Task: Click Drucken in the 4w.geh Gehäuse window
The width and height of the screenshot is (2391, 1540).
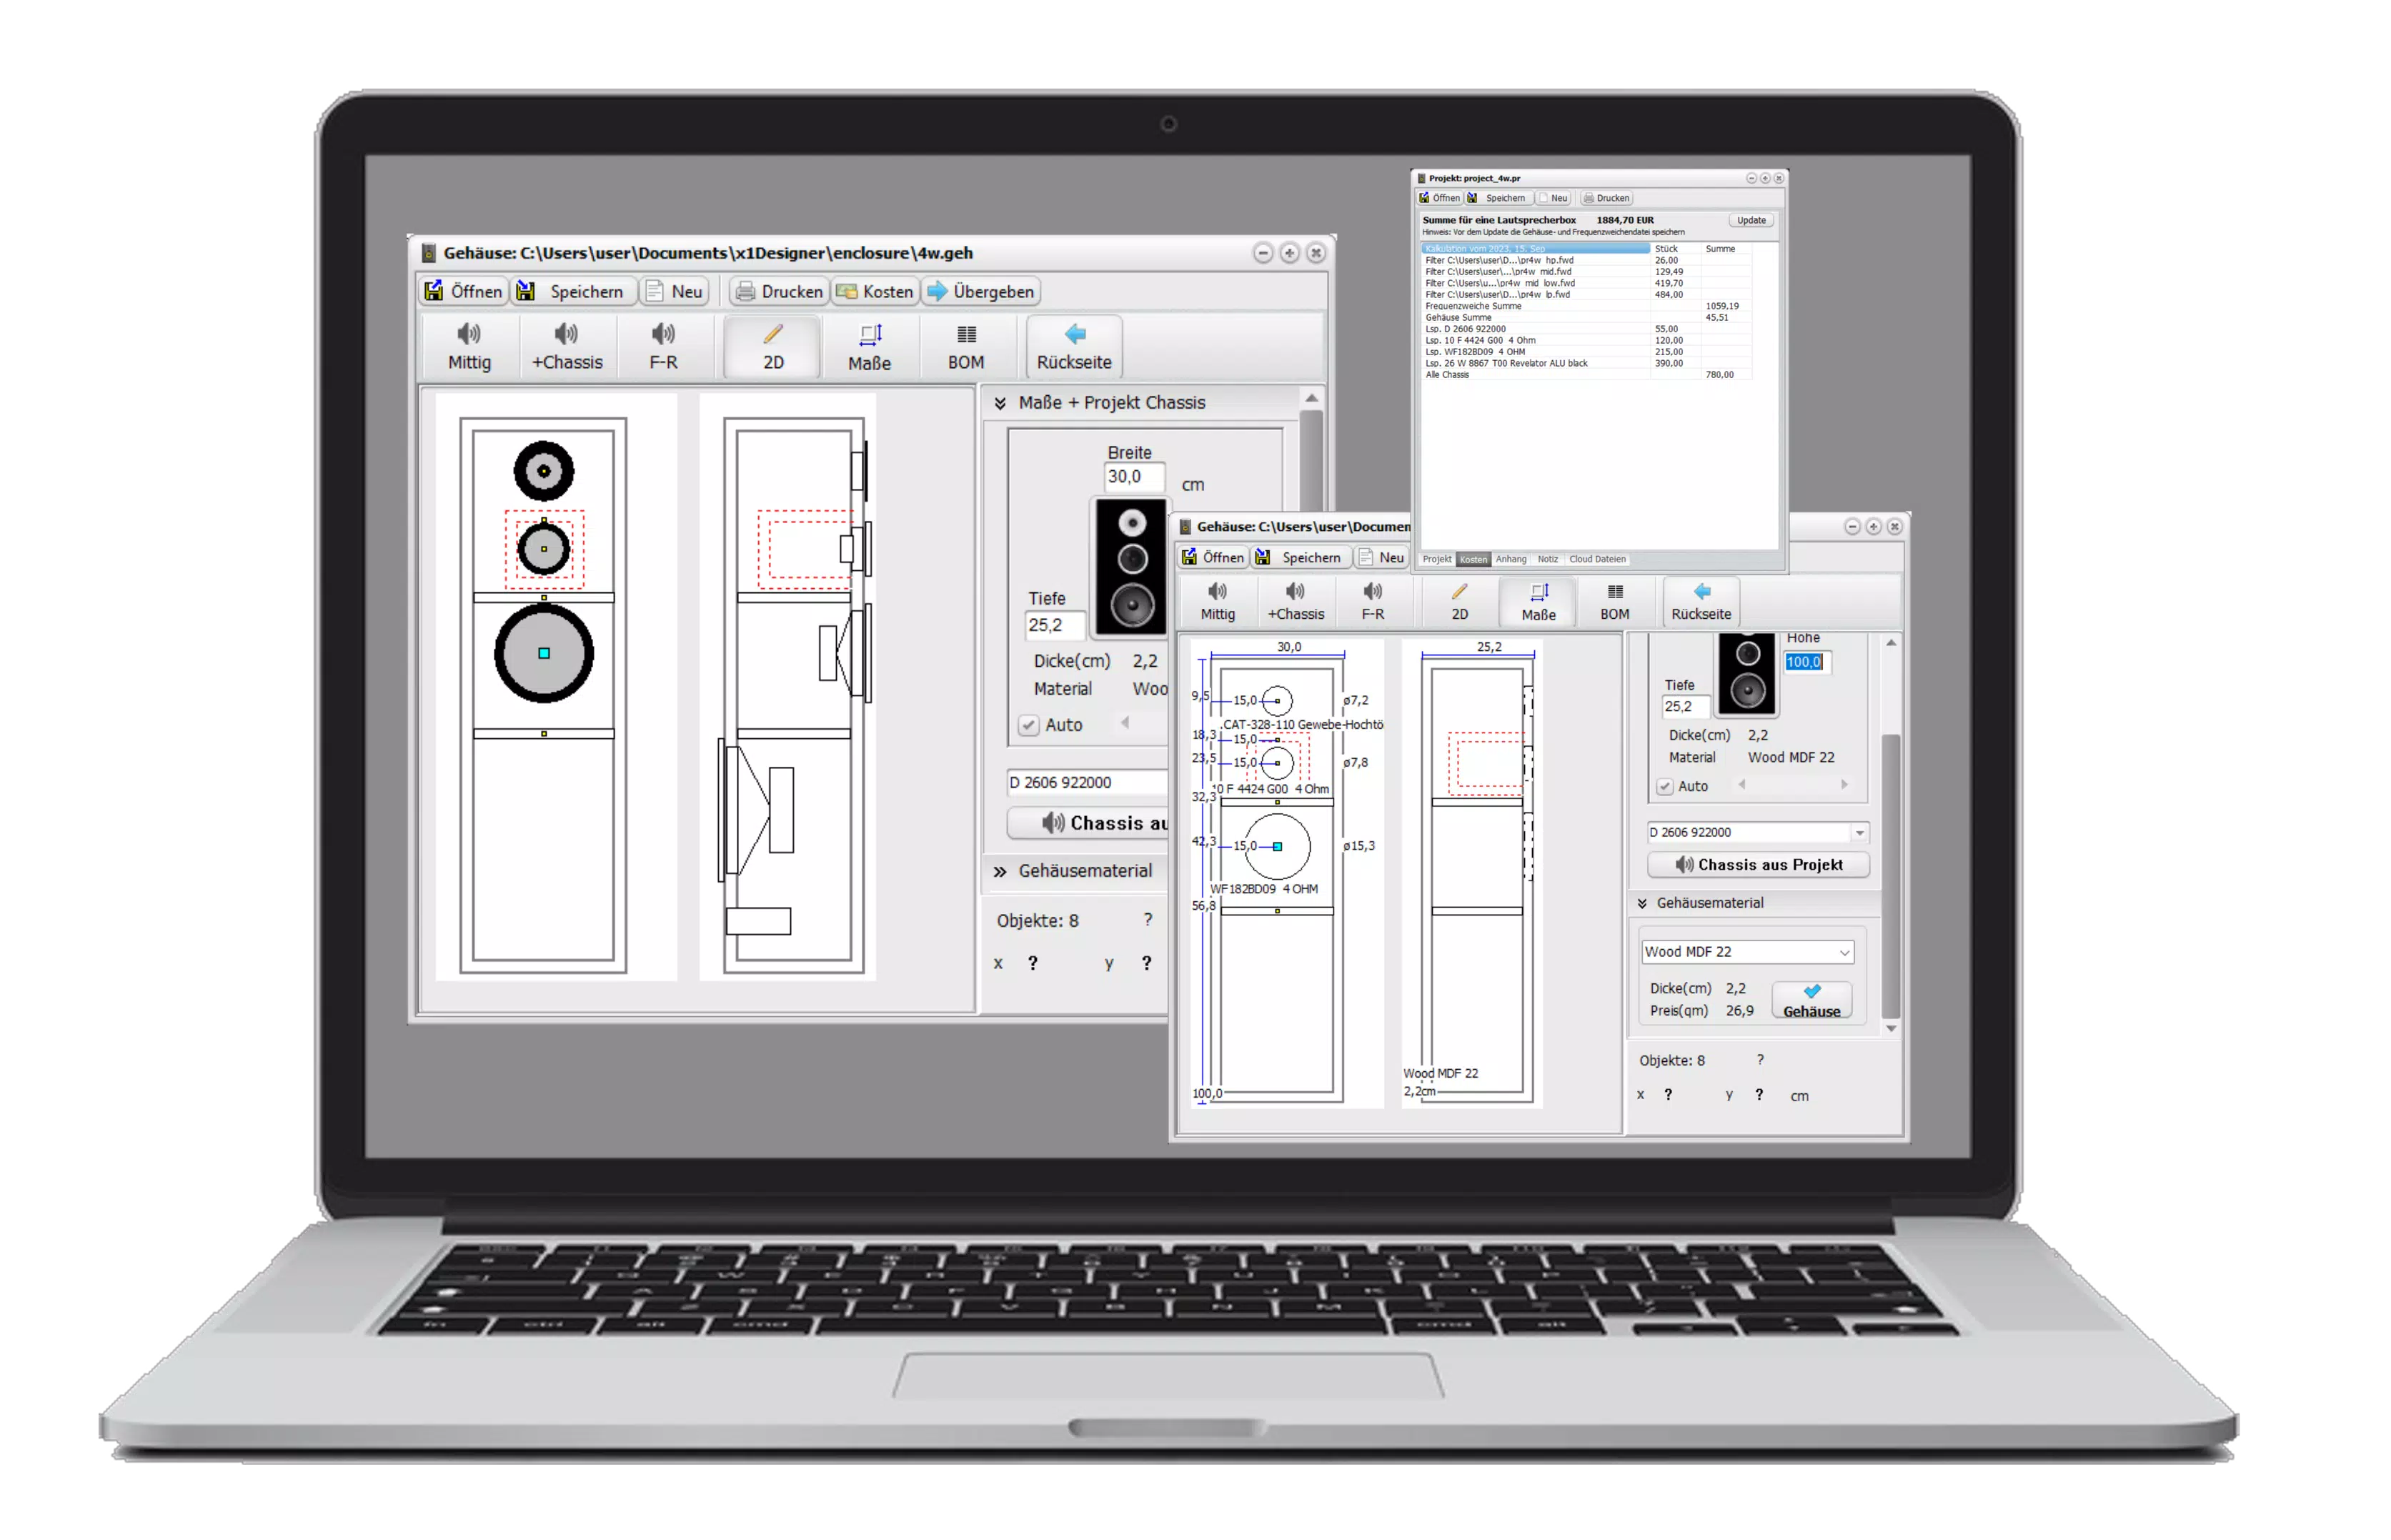Action: (779, 291)
